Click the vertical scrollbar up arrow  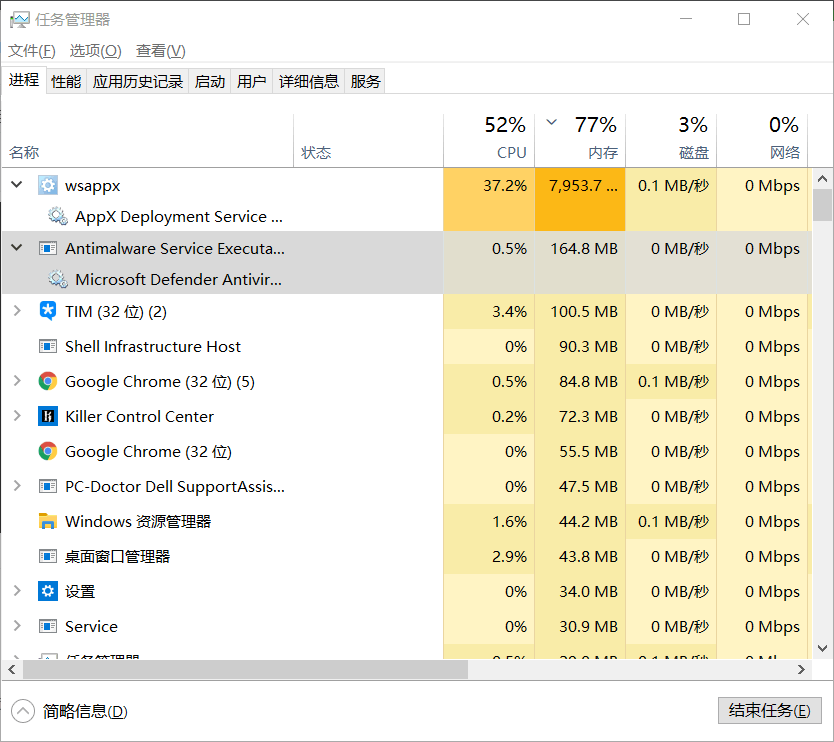point(822,179)
